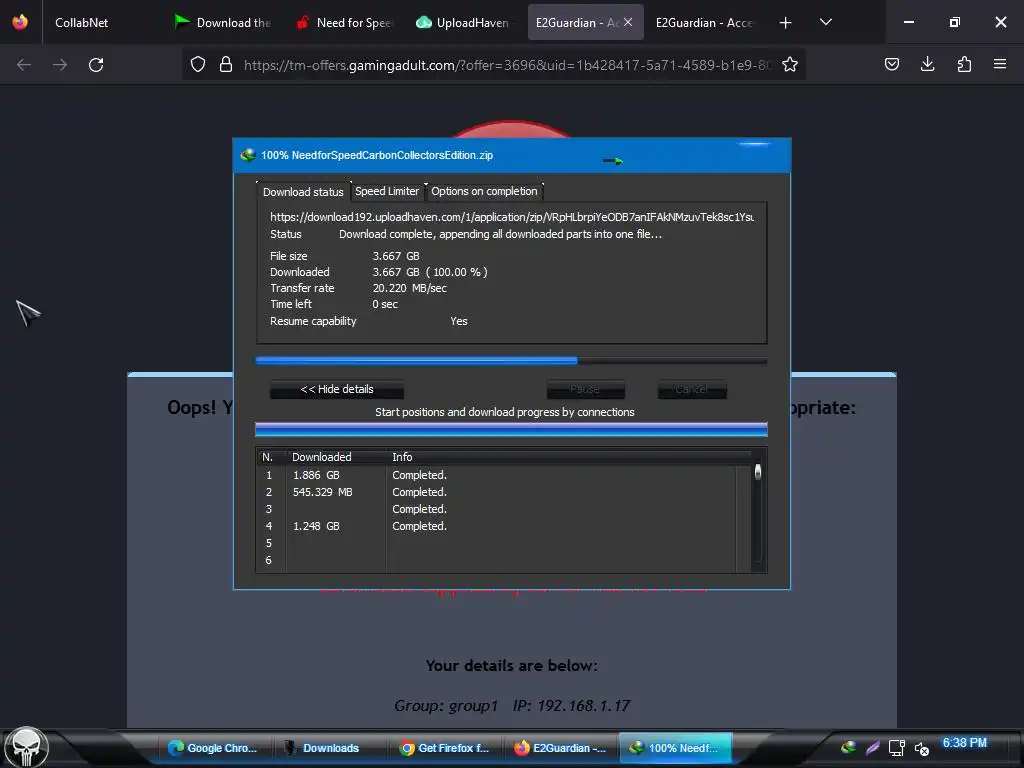This screenshot has width=1024, height=768.
Task: Click the Hide details button
Action: point(337,389)
